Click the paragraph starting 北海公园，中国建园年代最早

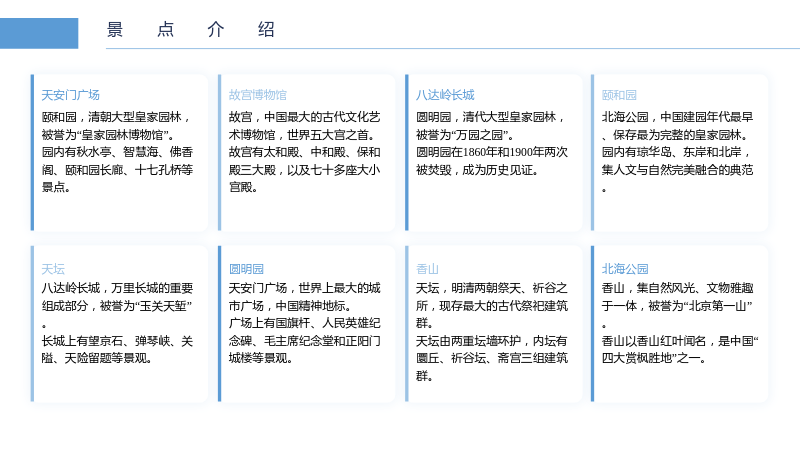point(678,152)
